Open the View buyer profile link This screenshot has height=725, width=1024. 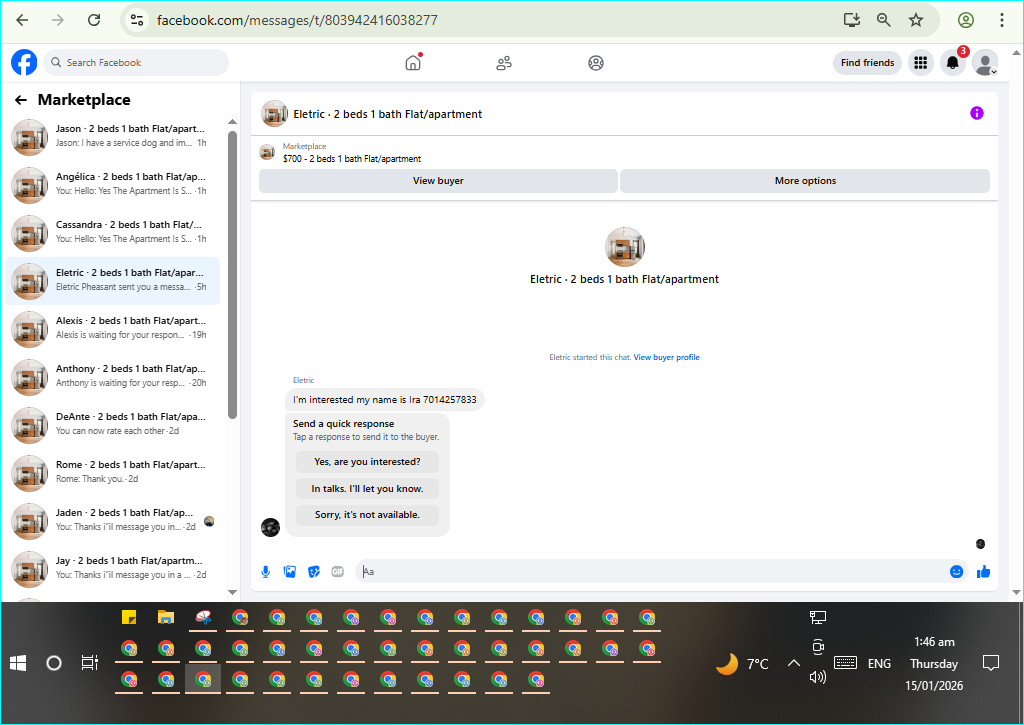click(666, 357)
